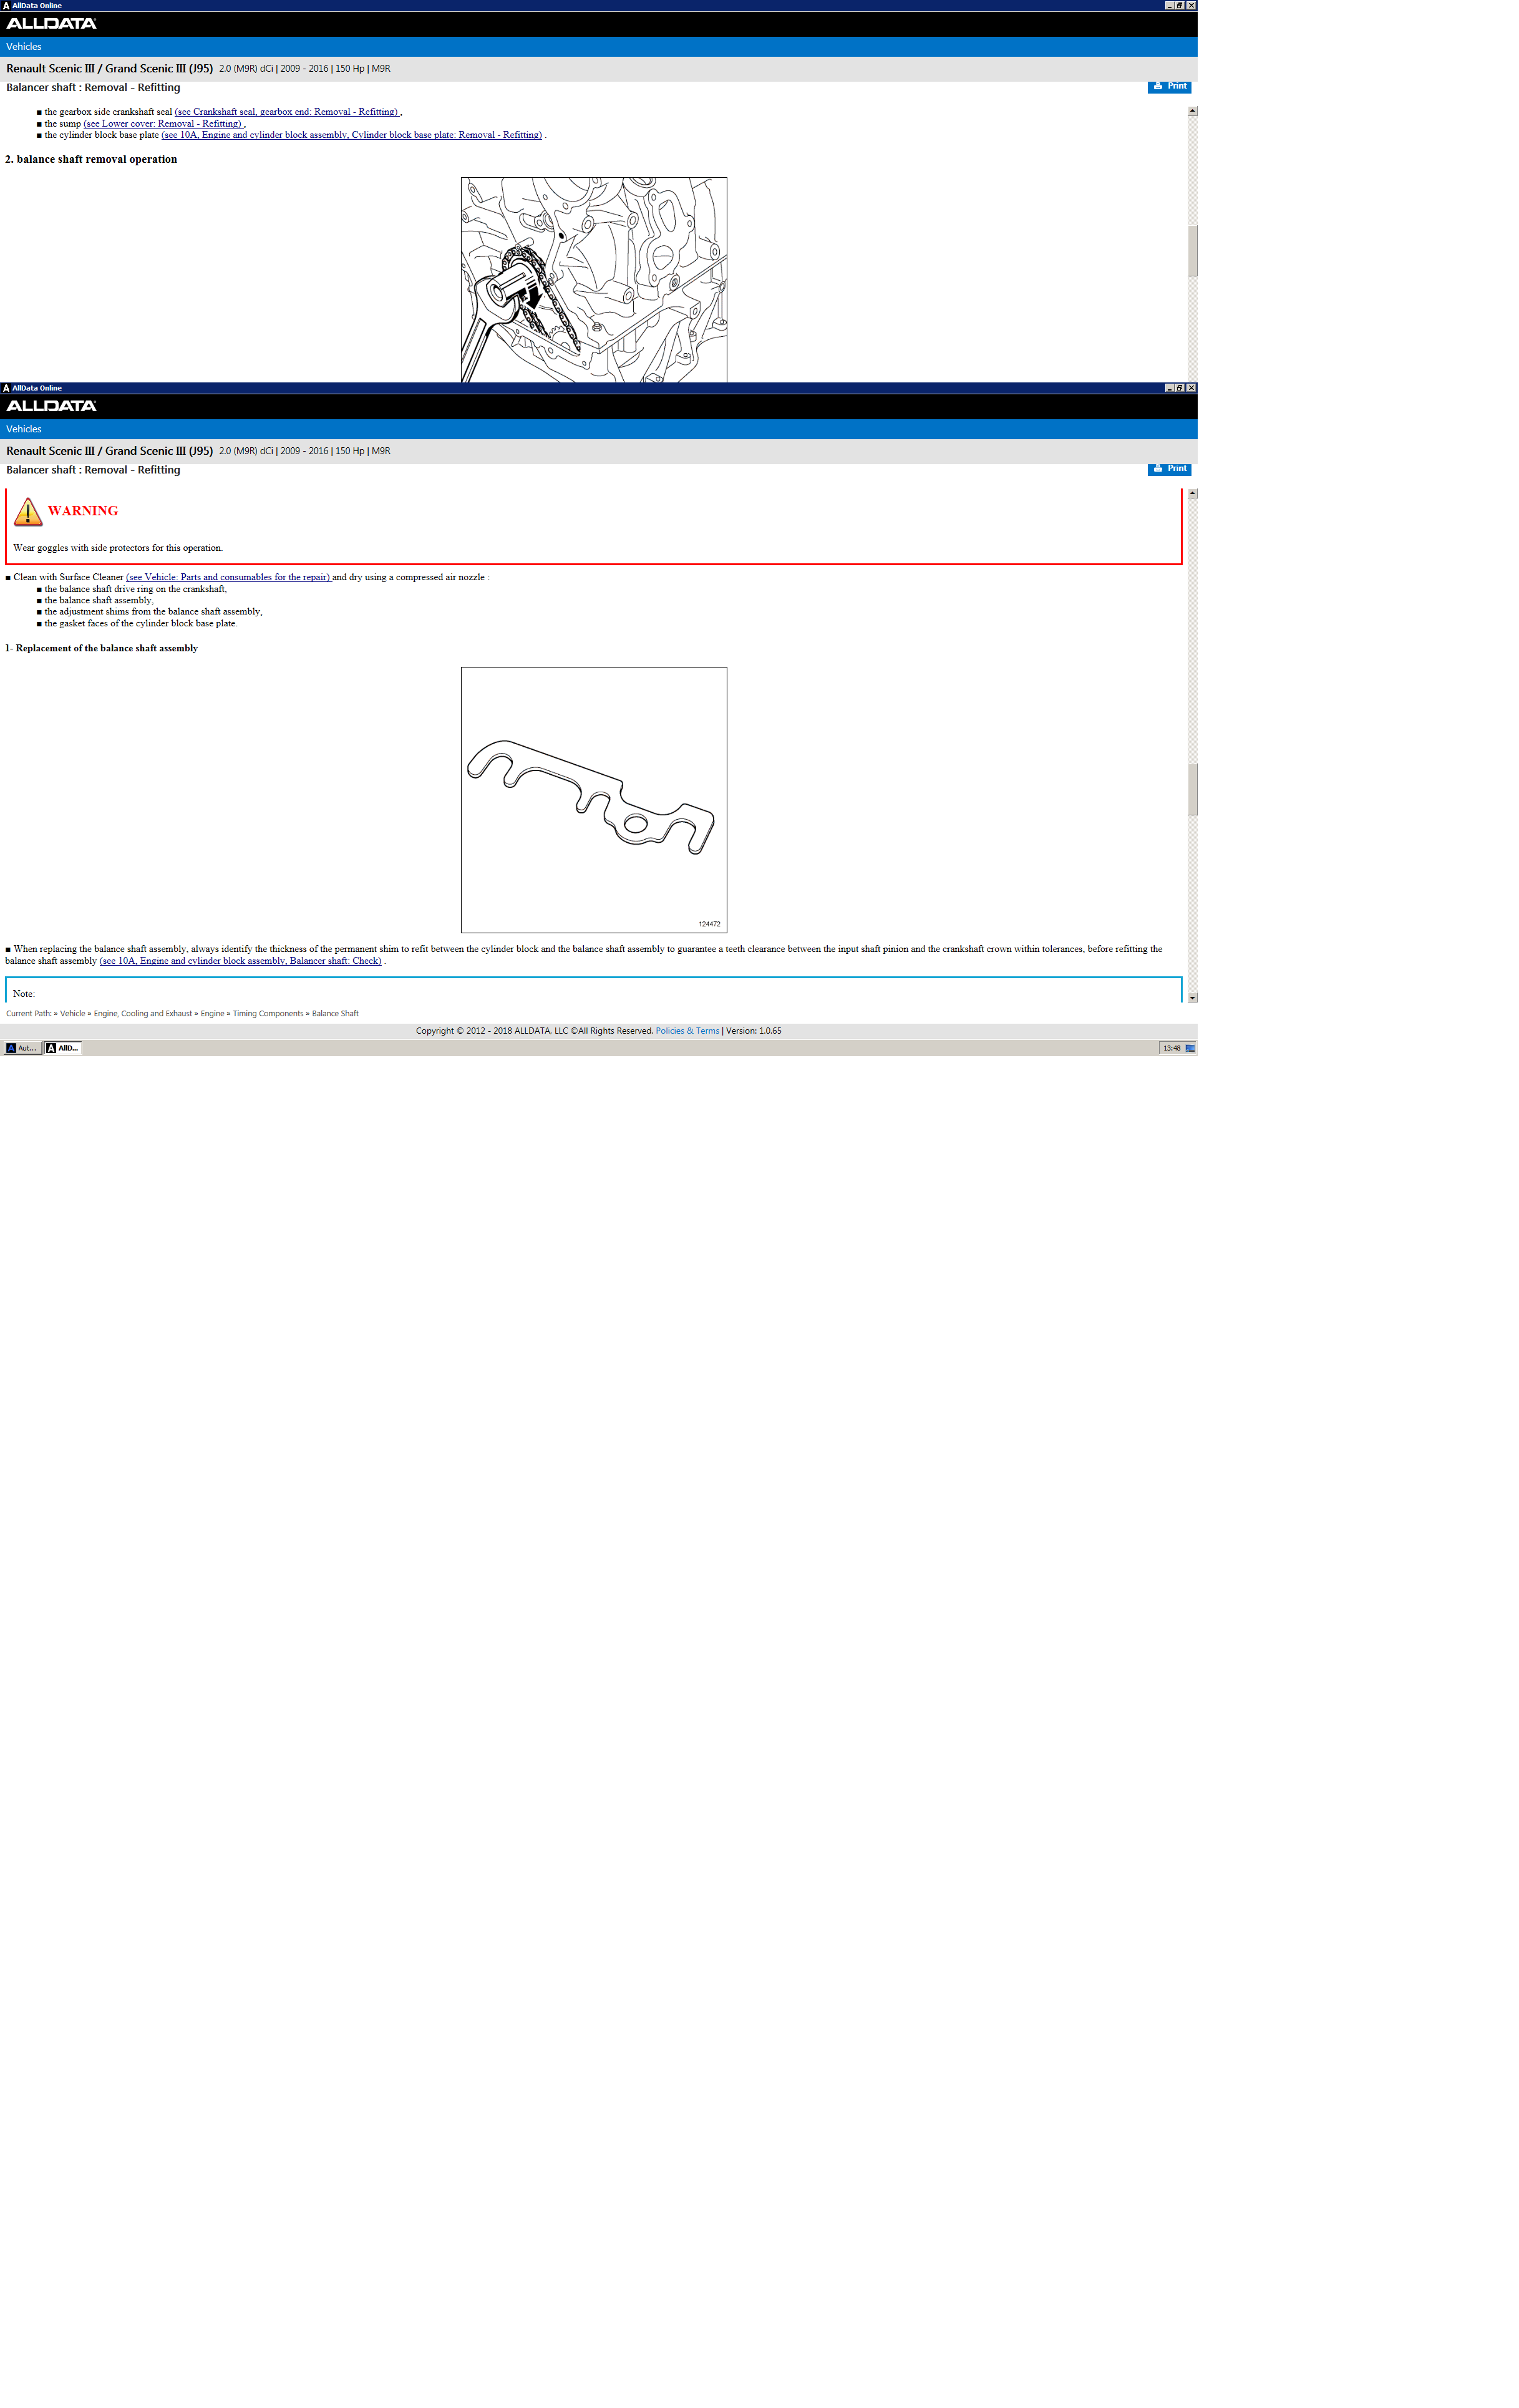Click scroll-up arrow in the upper window
Image resolution: width=1519 pixels, height=2408 pixels.
pyautogui.click(x=1193, y=112)
